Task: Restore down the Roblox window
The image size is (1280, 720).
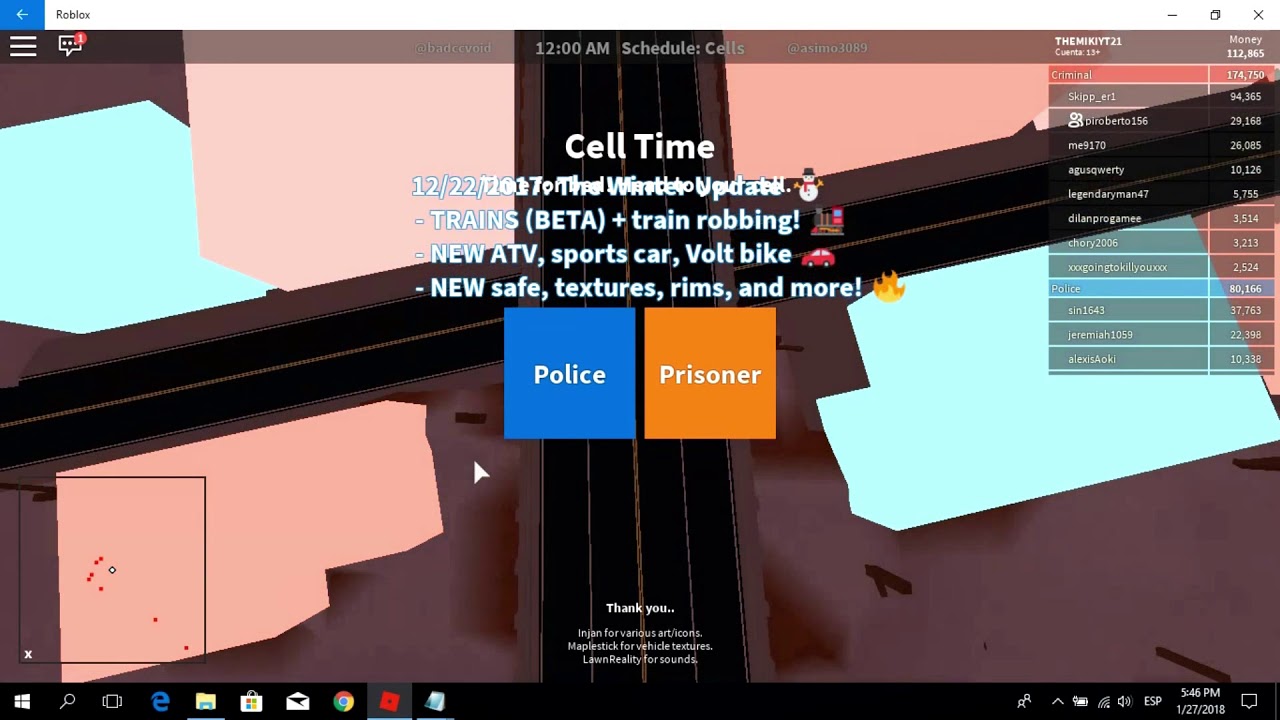Action: click(x=1215, y=15)
